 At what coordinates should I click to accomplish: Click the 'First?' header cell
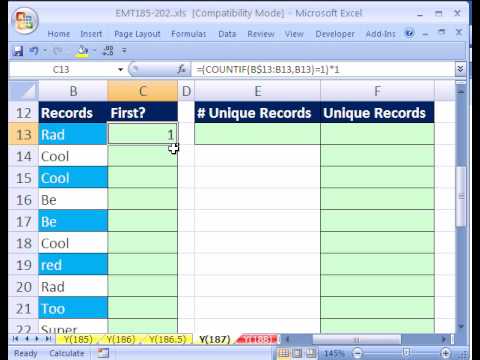(x=143, y=112)
